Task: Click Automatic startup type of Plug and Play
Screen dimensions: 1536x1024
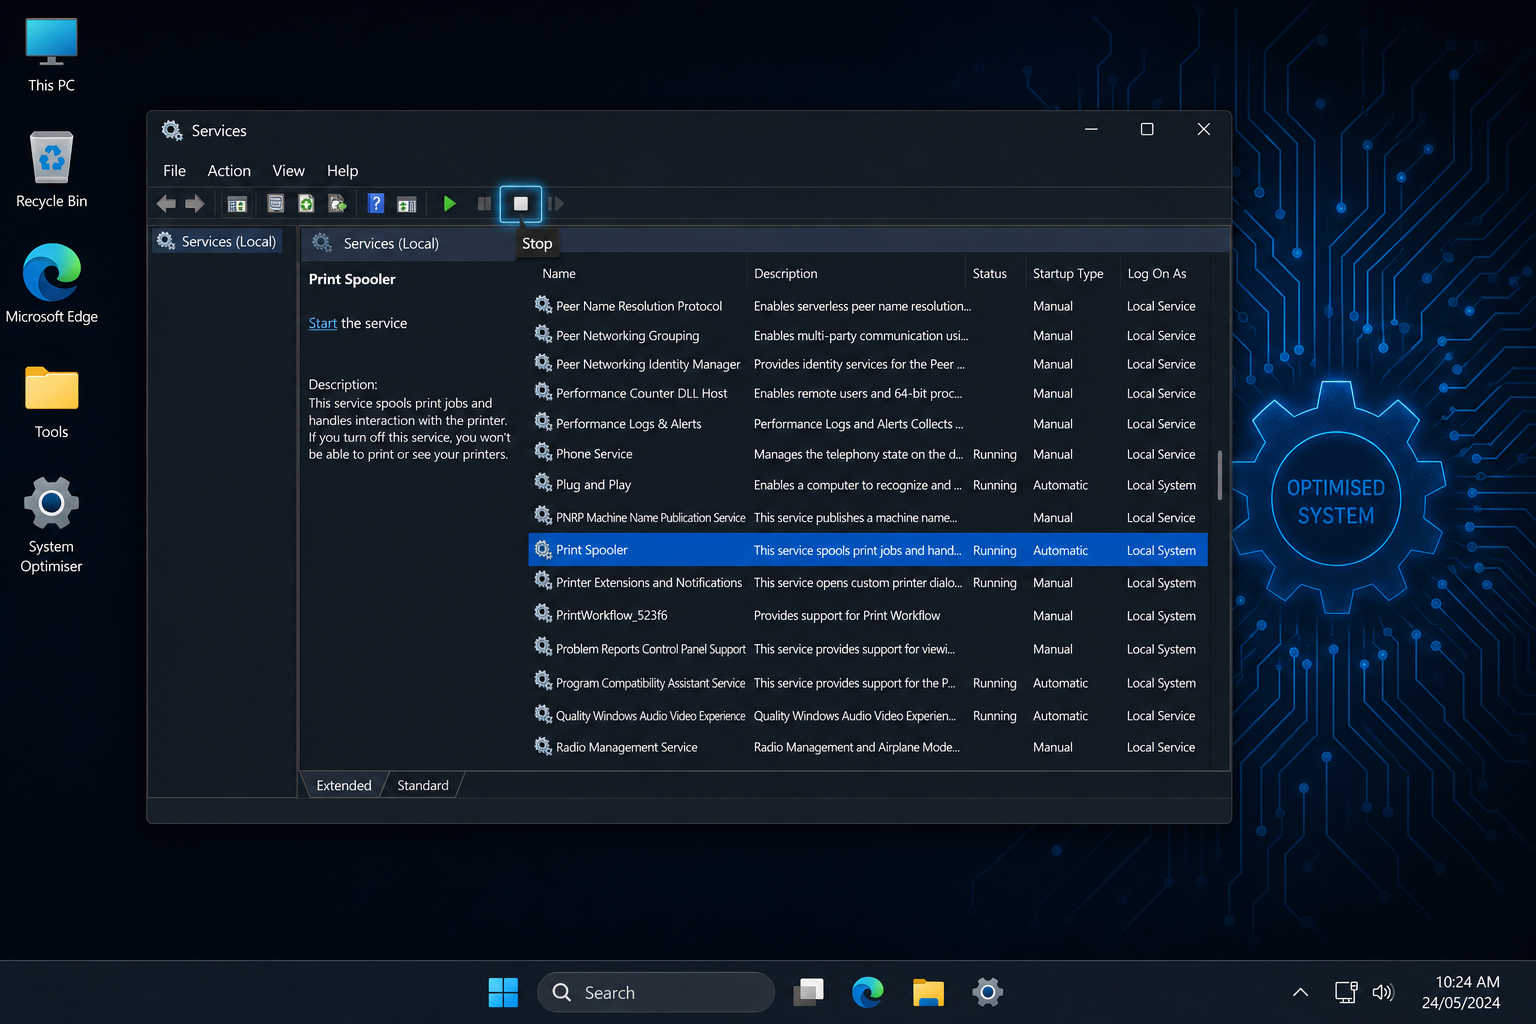Action: point(1060,485)
